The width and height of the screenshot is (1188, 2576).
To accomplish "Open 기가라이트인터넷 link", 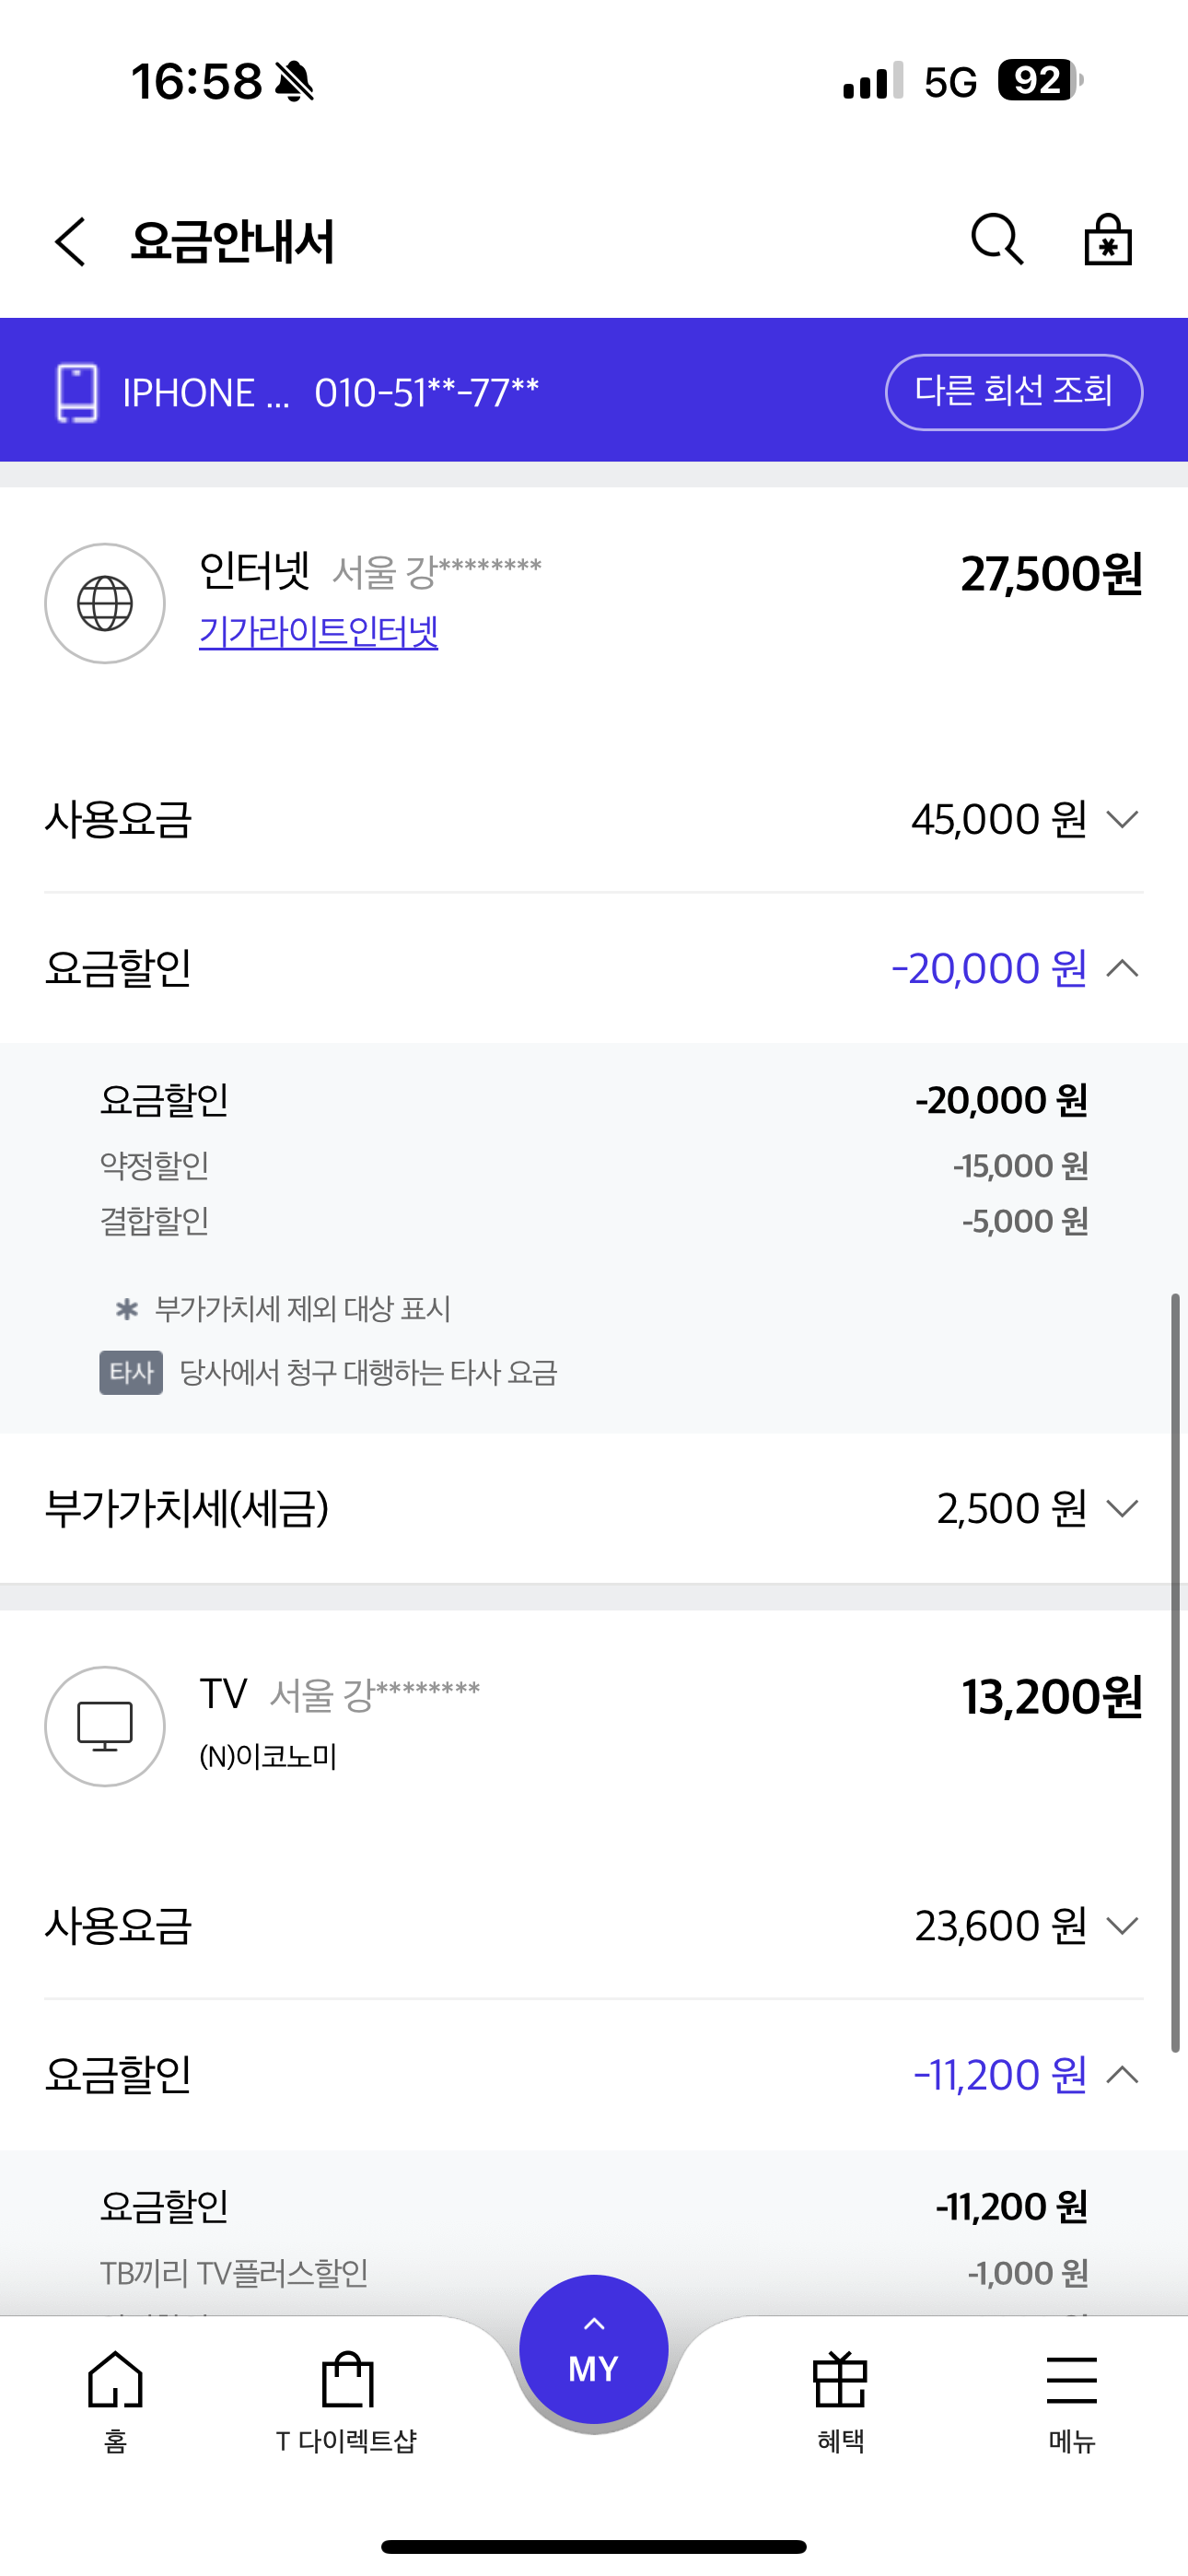I will (x=318, y=632).
